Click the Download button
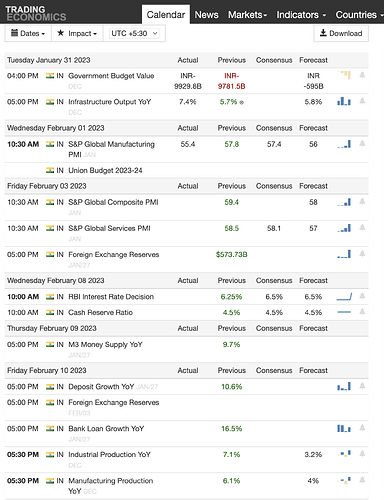Image resolution: width=384 pixels, height=500 pixels. click(341, 33)
